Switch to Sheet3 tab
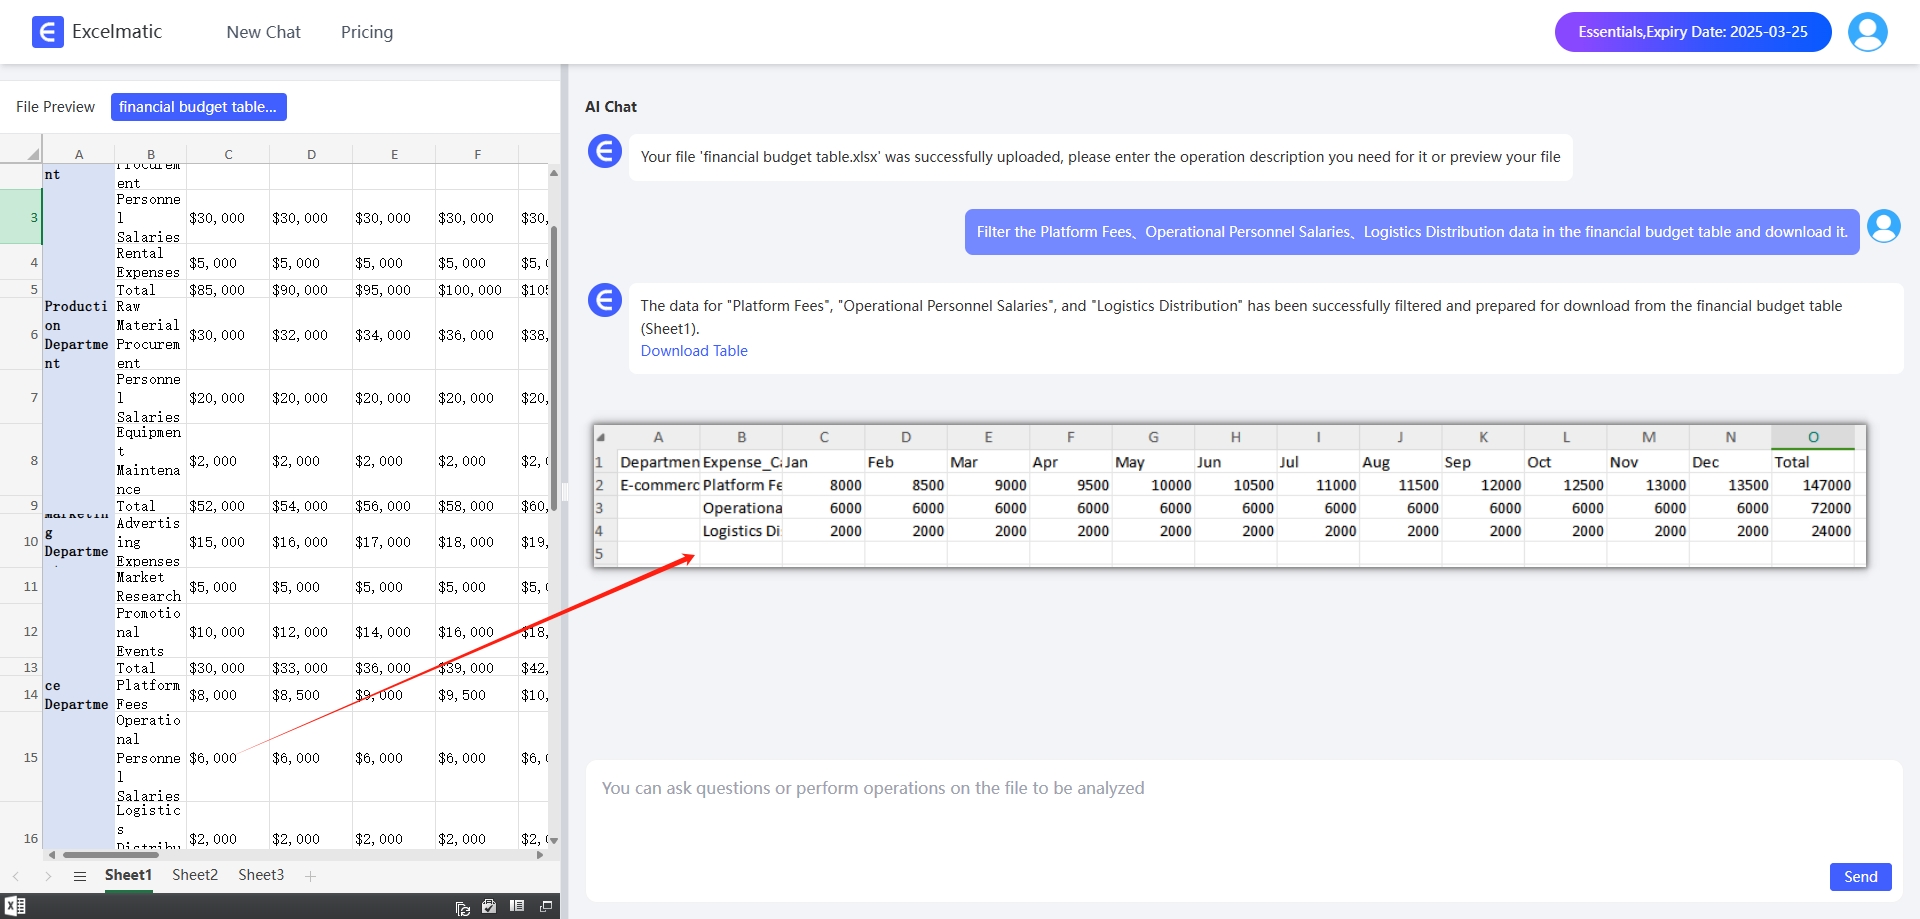Screen dimensions: 1920x919 coord(261,875)
